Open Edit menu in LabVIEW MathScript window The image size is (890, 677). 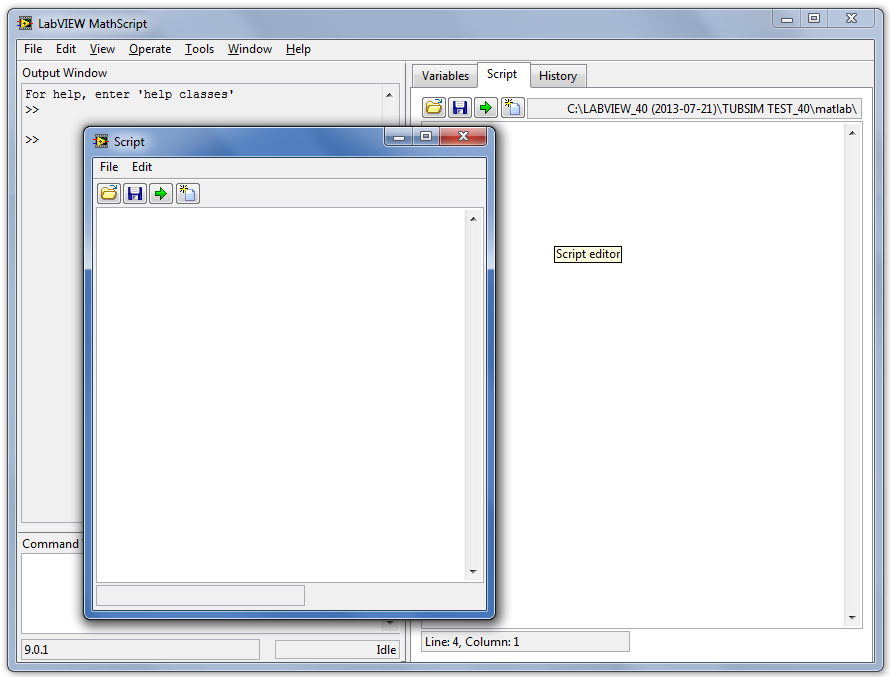66,49
